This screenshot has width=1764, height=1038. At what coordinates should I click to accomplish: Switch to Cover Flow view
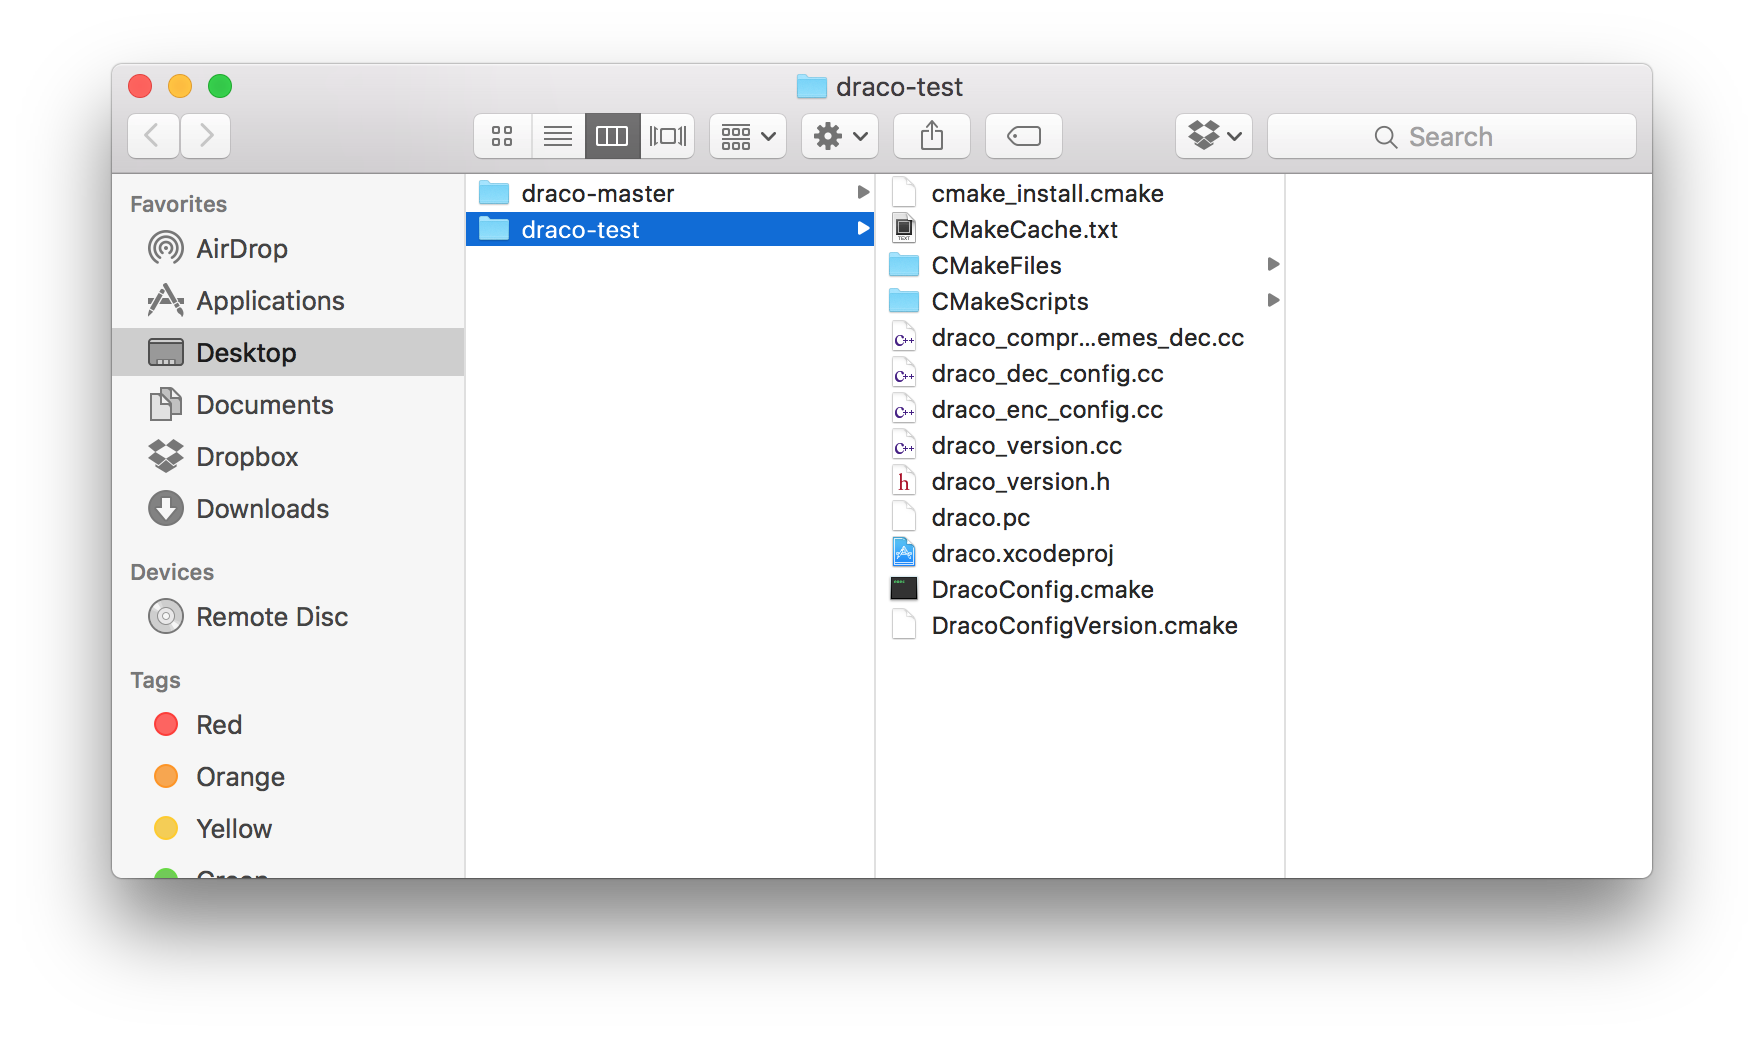(x=667, y=136)
